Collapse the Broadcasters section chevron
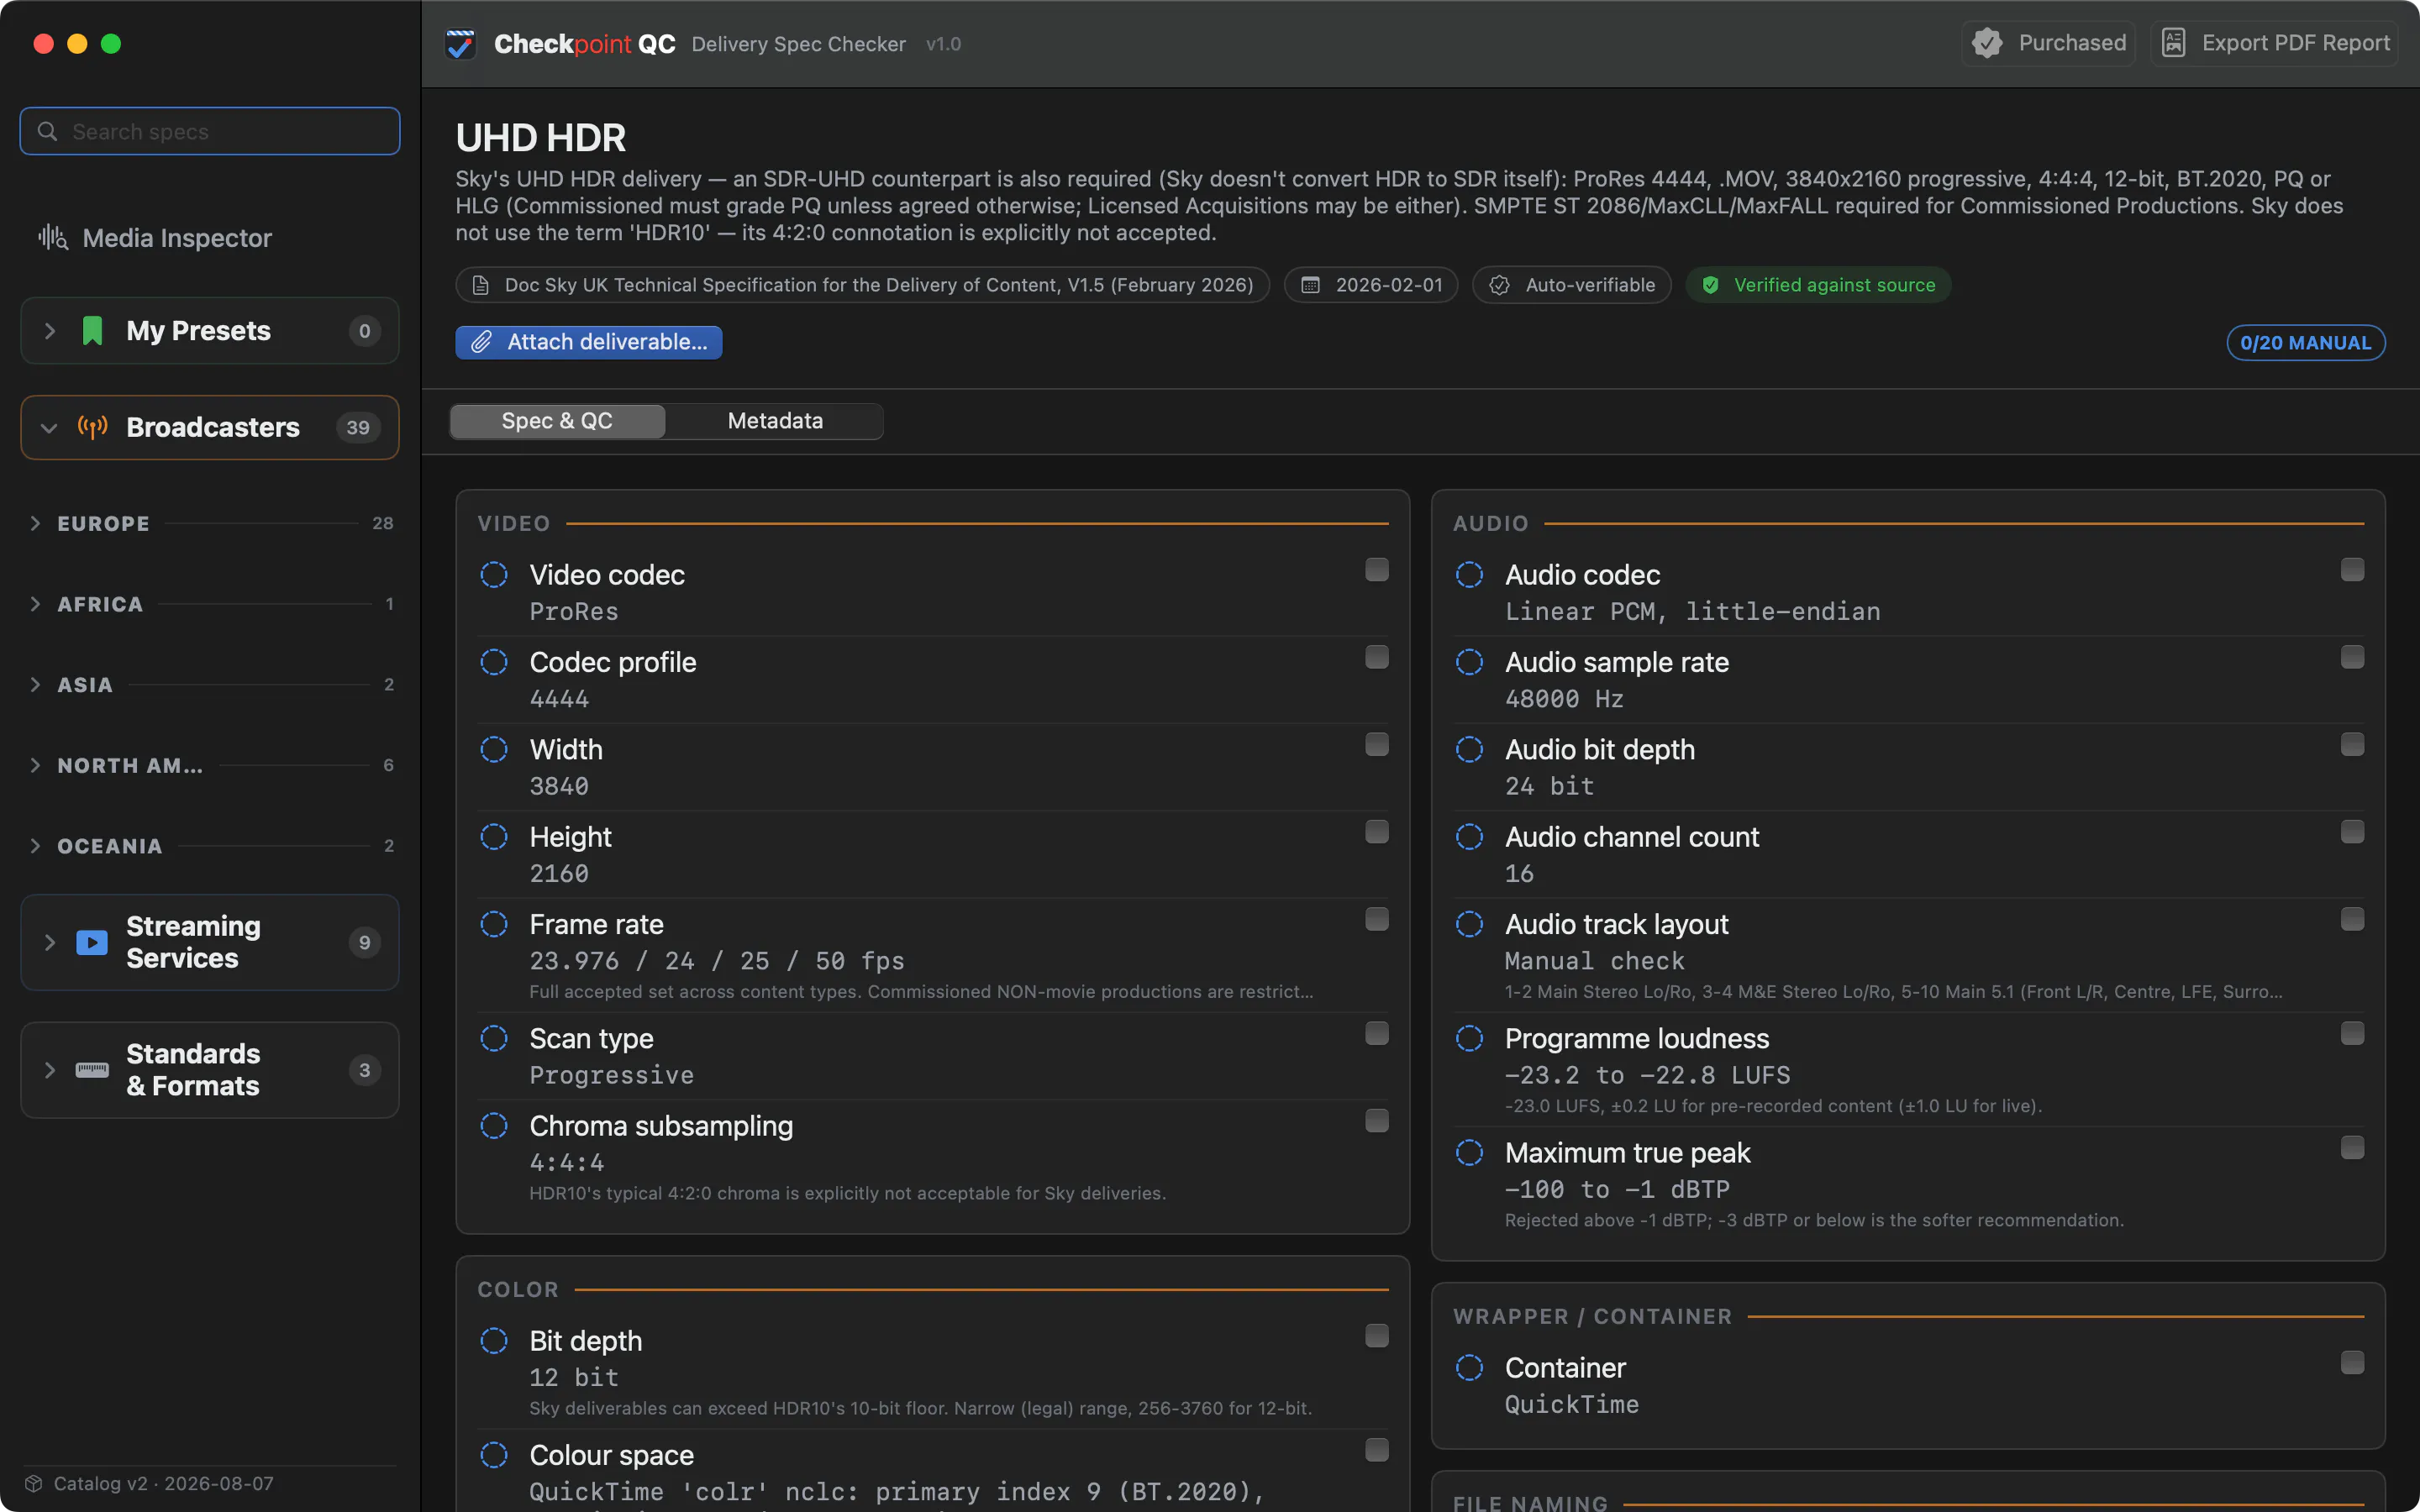 click(x=49, y=428)
